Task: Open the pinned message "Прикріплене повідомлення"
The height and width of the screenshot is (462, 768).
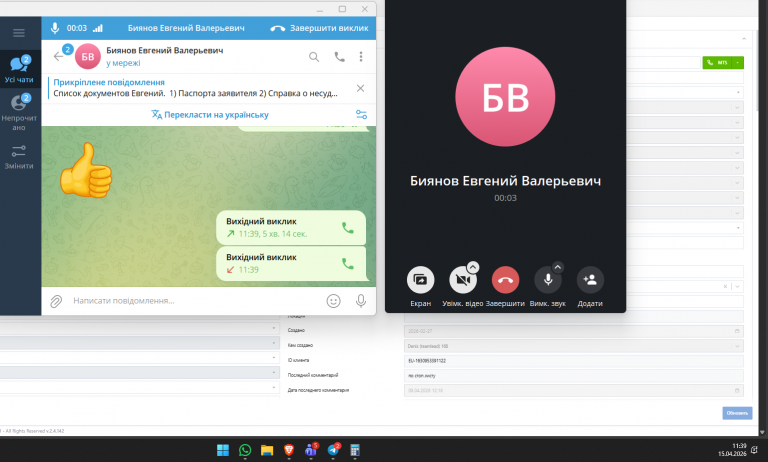Action: click(x=196, y=88)
